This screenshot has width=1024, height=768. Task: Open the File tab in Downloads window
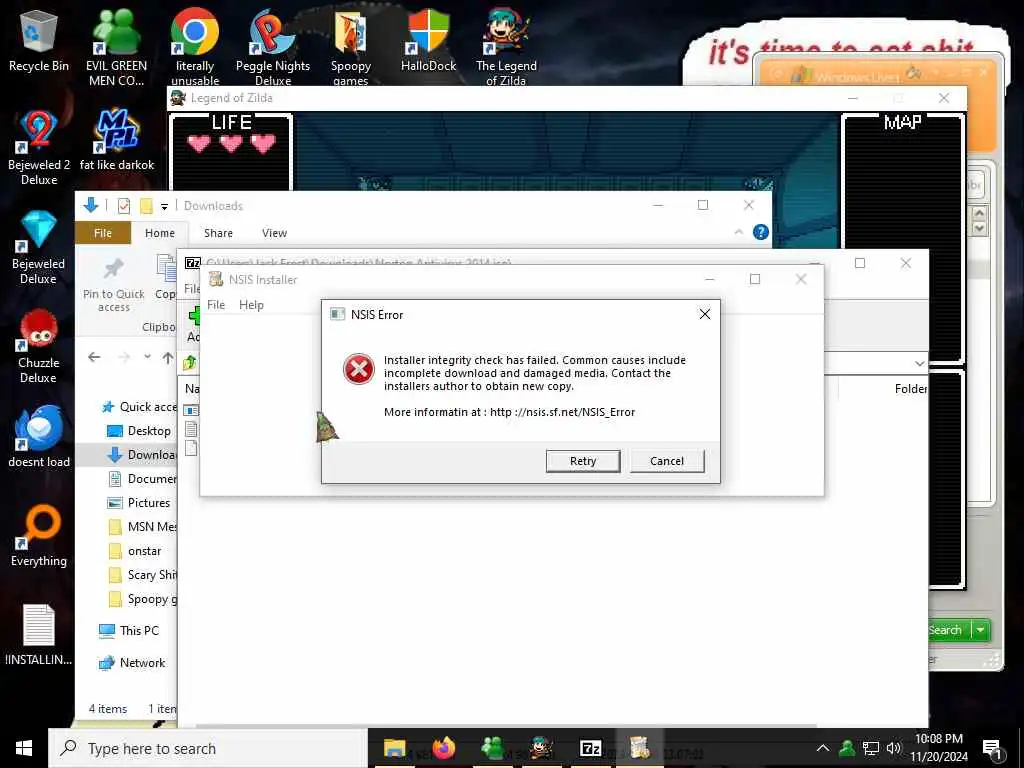click(103, 233)
